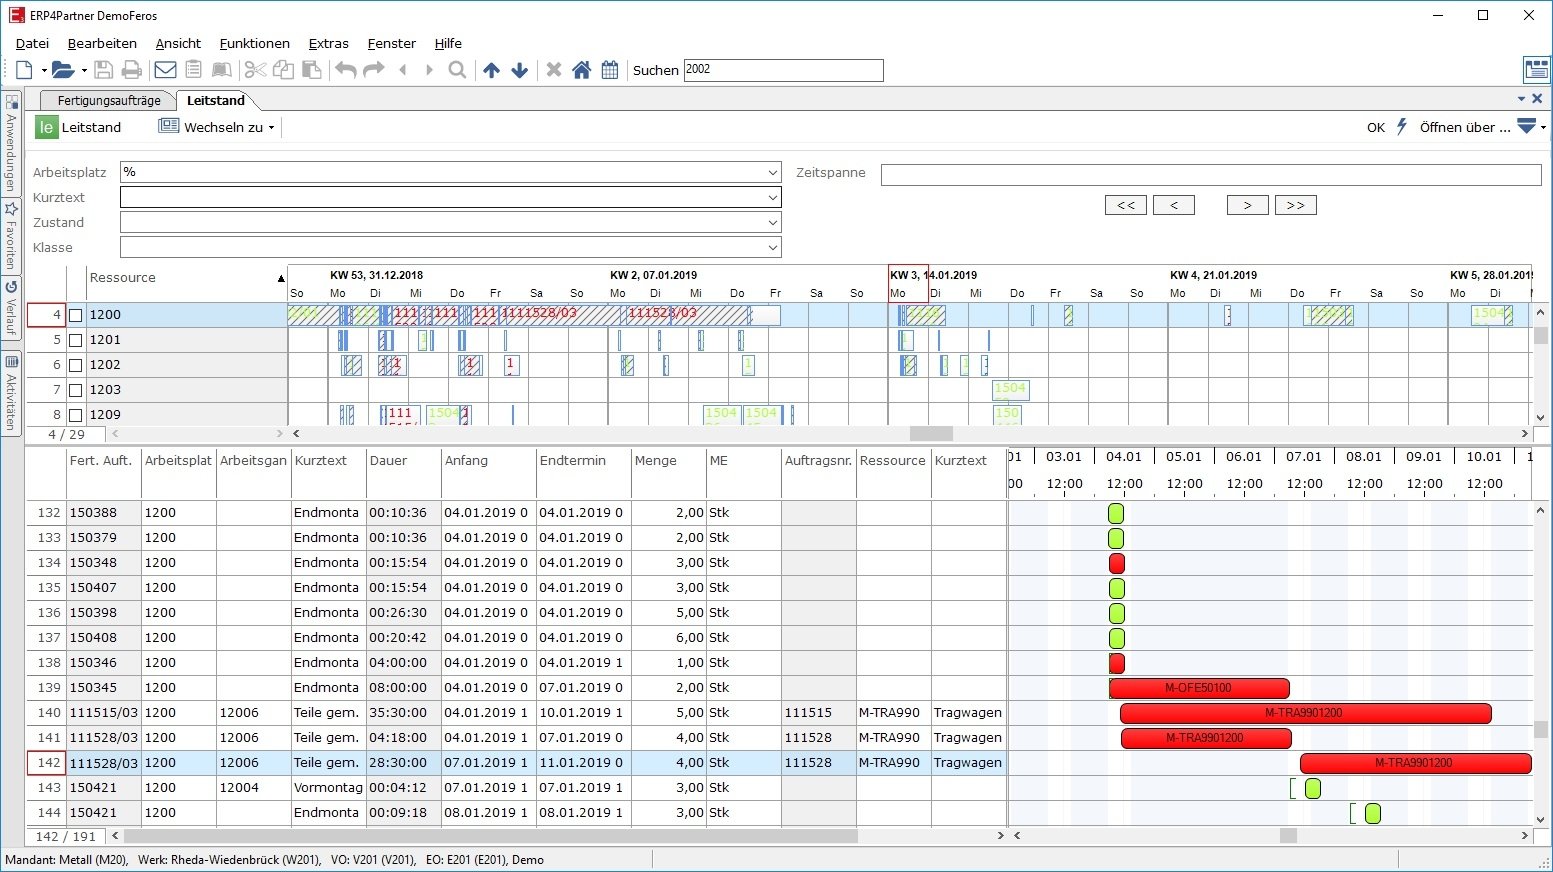
Task: Click the home icon in the toolbar
Action: [x=582, y=70]
